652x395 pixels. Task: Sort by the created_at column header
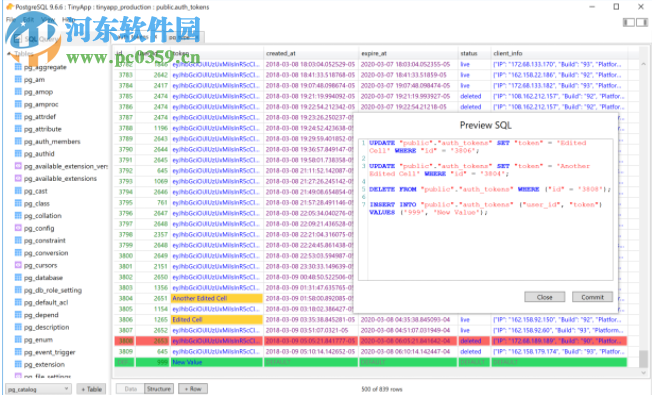point(311,53)
